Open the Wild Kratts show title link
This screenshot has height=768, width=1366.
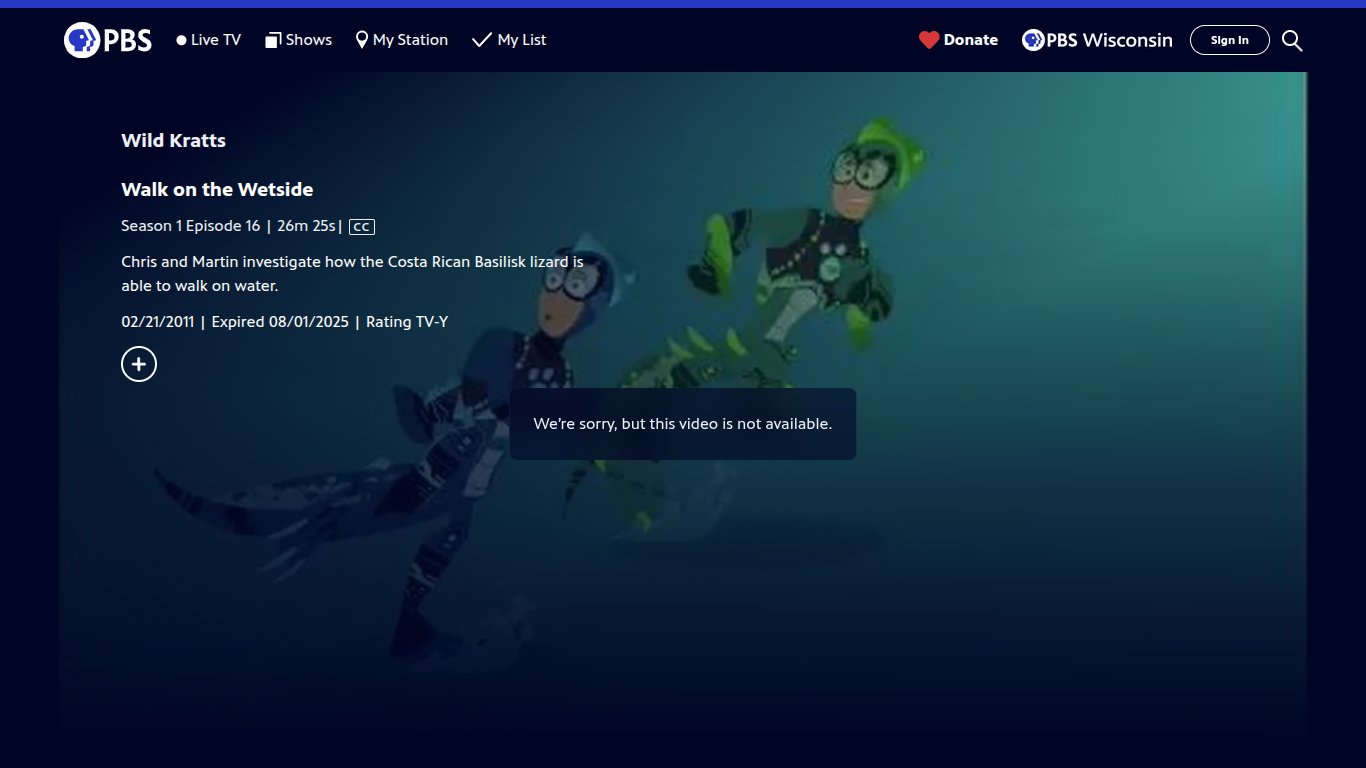174,141
